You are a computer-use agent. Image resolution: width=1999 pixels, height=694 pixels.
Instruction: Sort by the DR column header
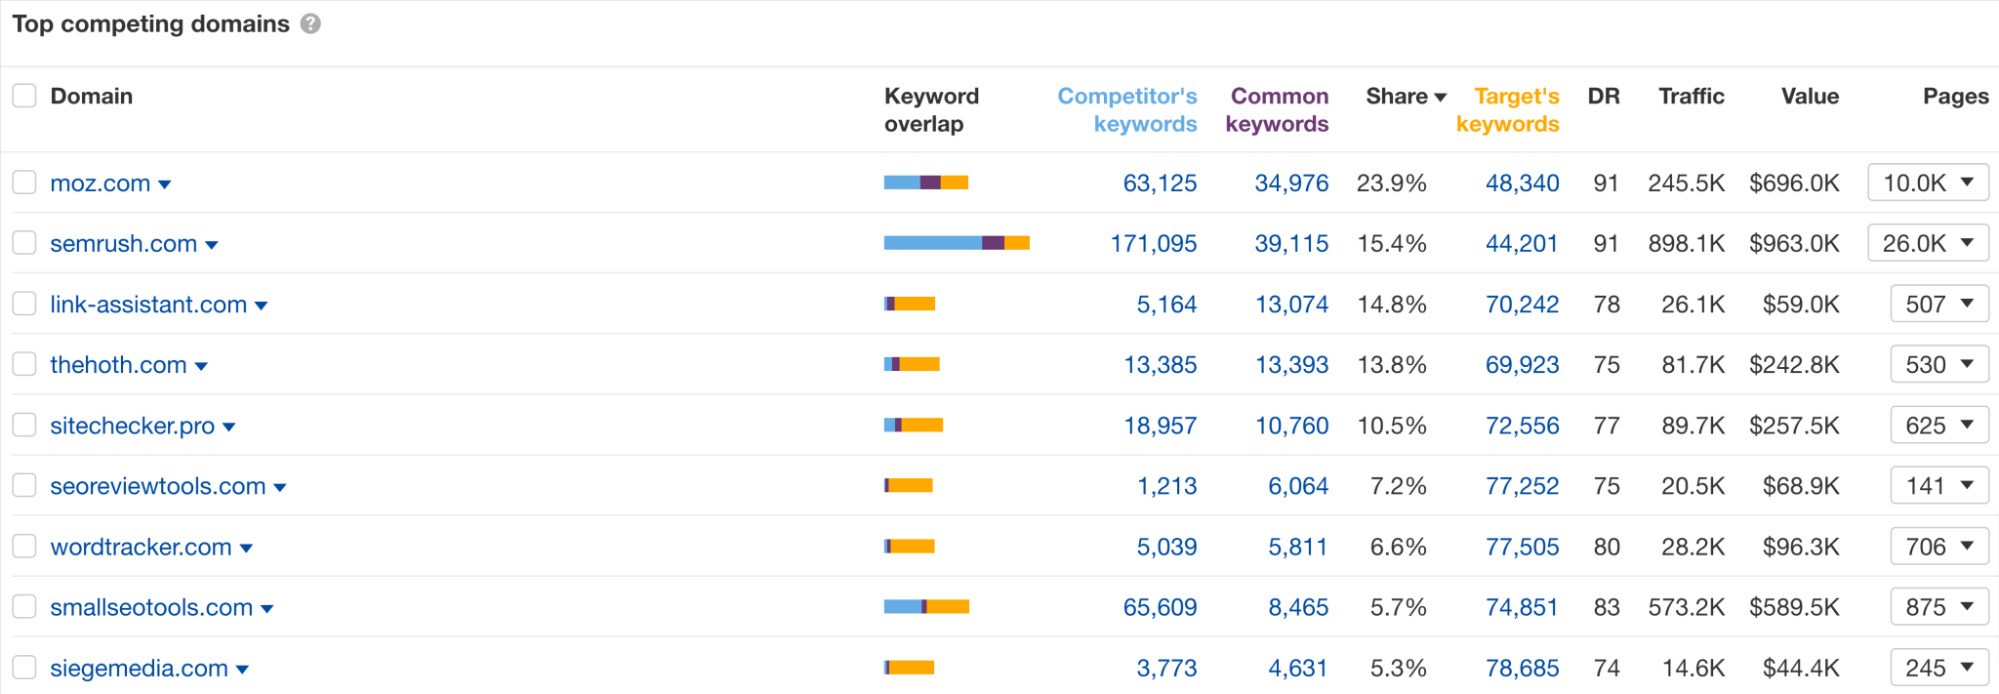tap(1603, 96)
